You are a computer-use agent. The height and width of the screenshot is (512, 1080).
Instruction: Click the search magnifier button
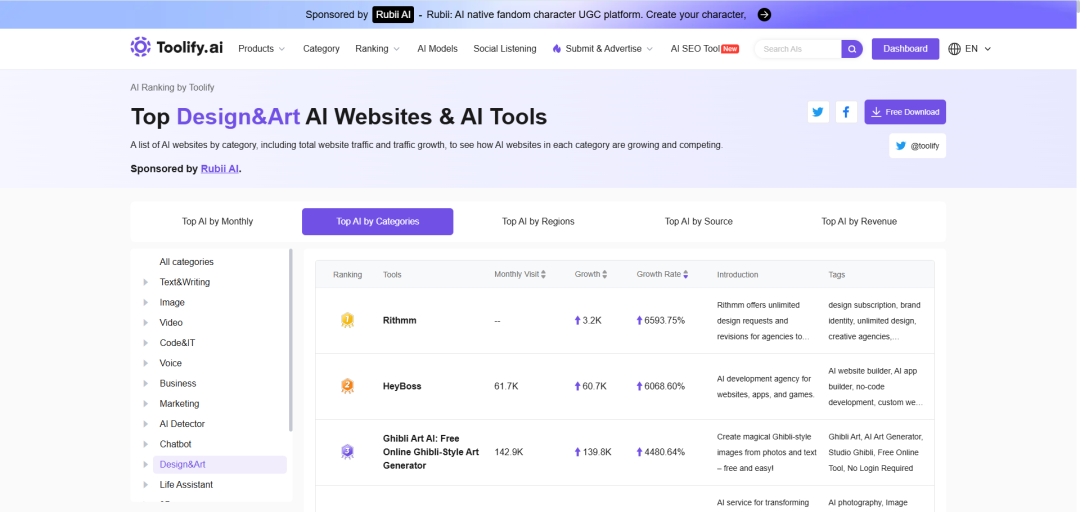click(x=852, y=49)
